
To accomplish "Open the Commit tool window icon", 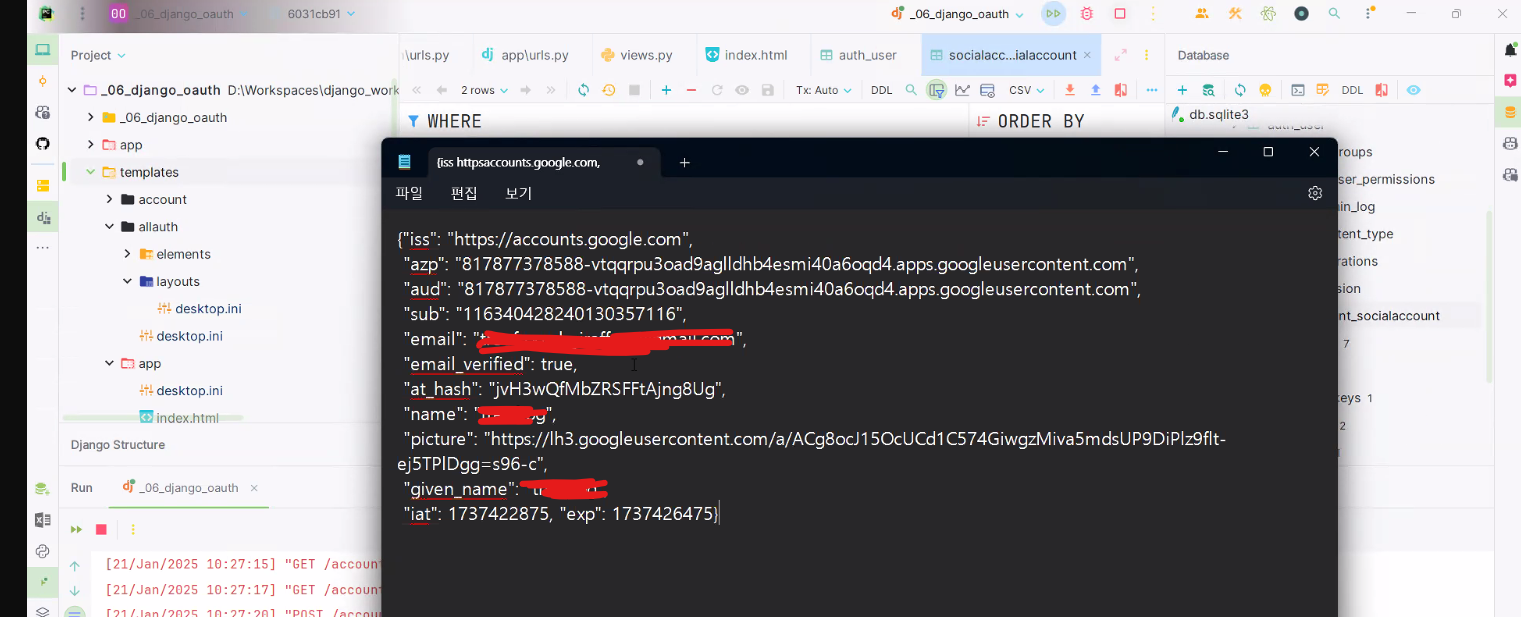I will (x=42, y=81).
